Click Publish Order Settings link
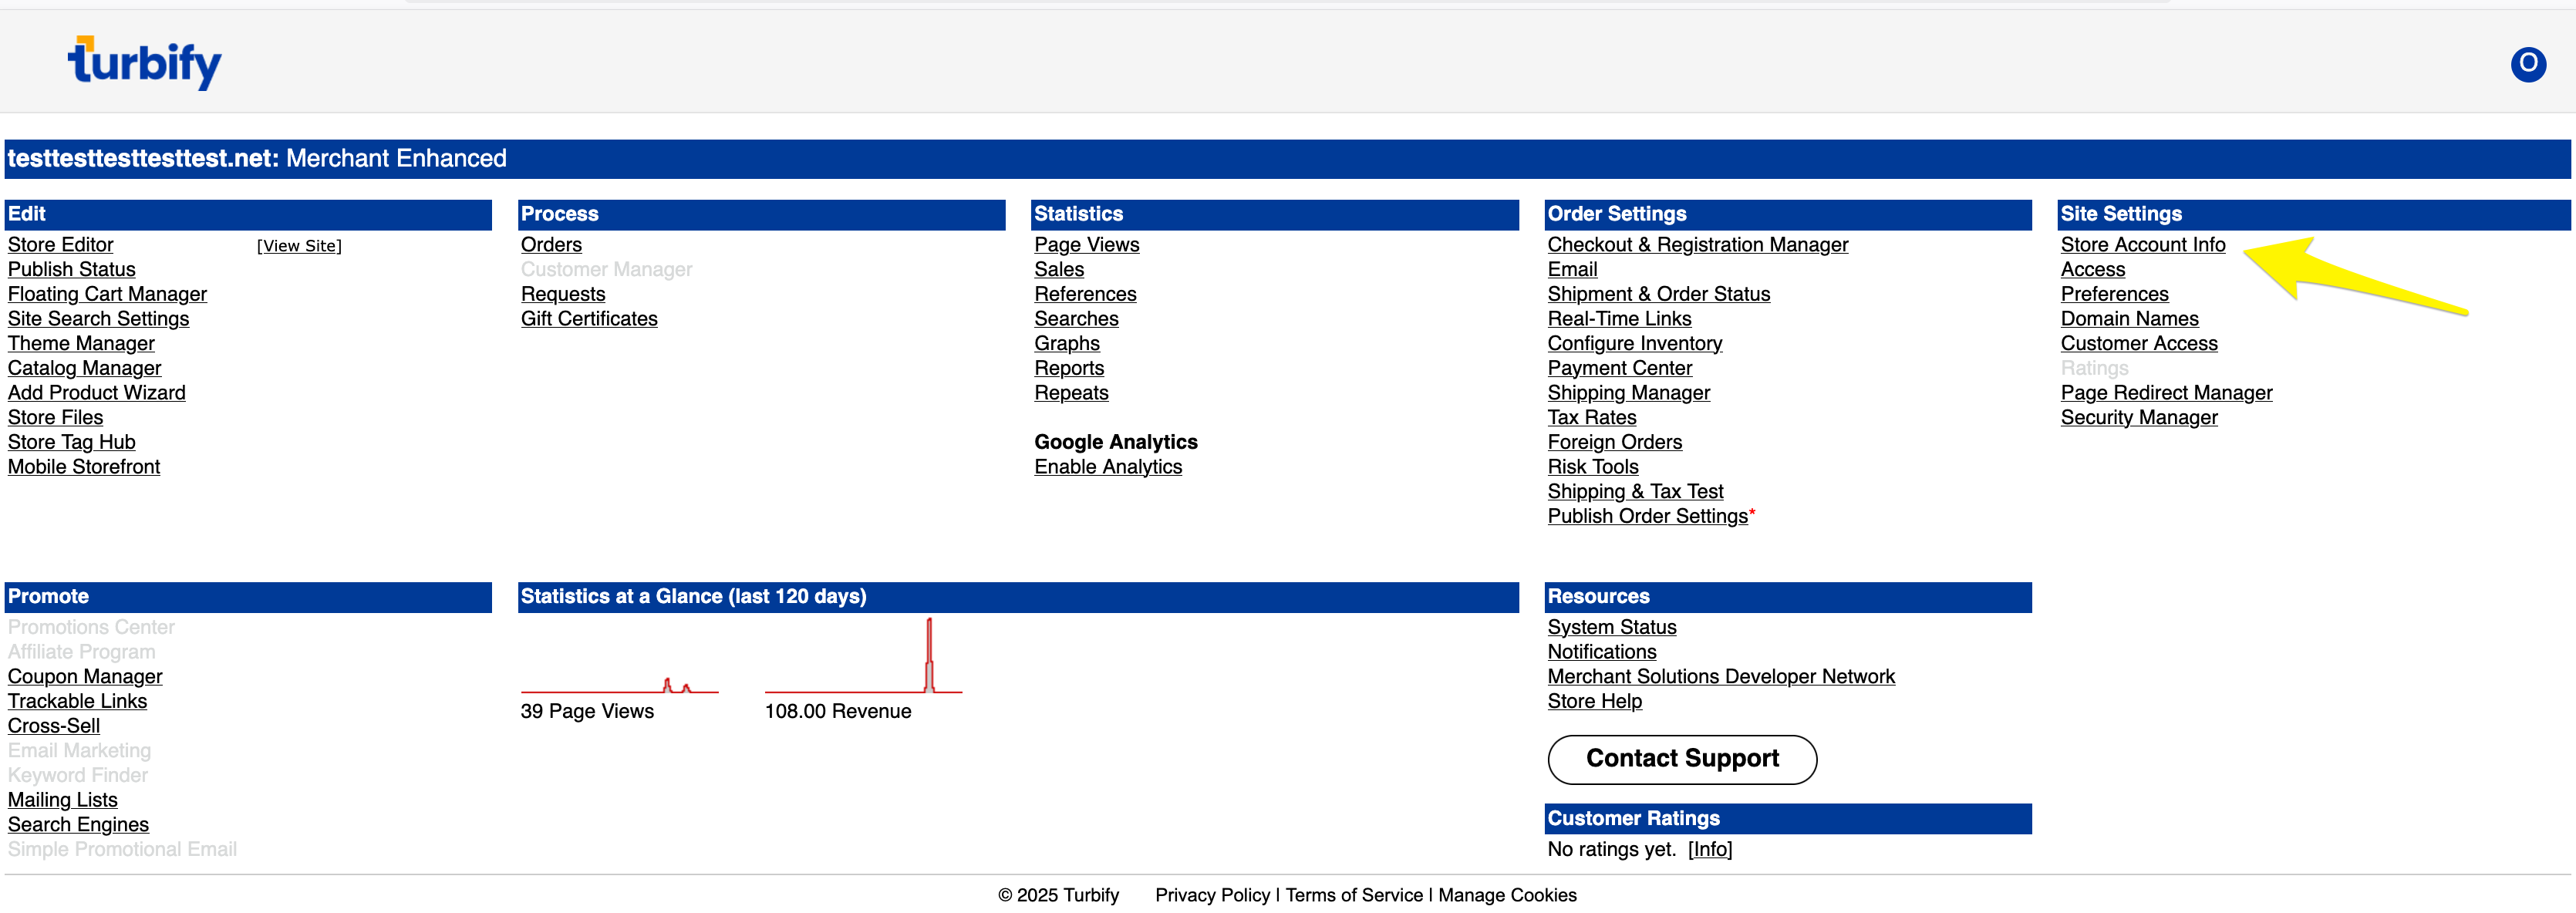The height and width of the screenshot is (913, 2576). 1647,516
